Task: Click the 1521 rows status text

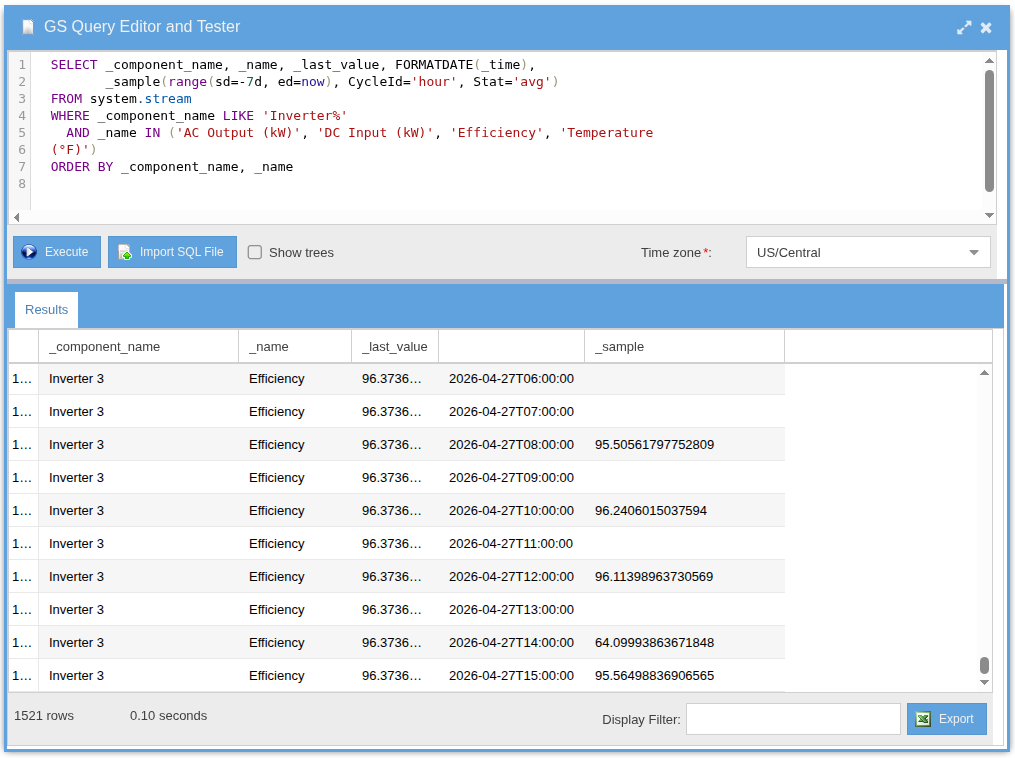Action: click(44, 716)
